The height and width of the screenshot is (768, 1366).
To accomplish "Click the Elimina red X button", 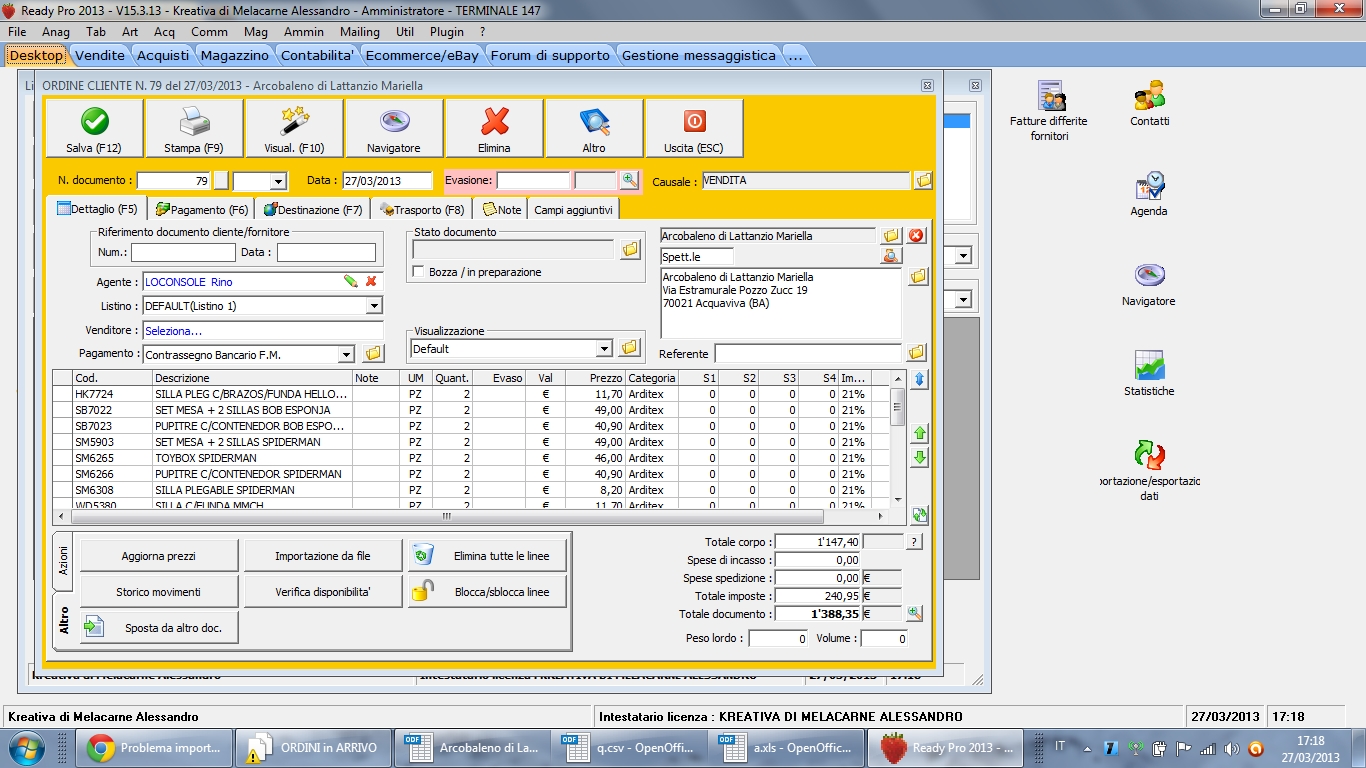I will tap(494, 128).
